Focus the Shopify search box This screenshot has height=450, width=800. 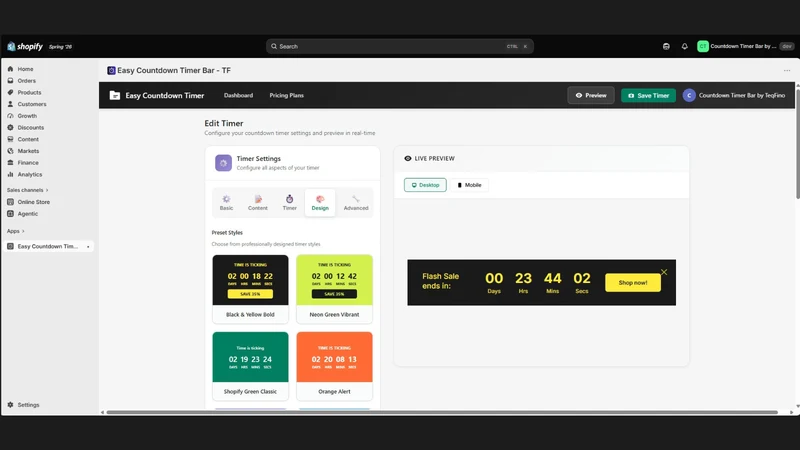tap(399, 46)
